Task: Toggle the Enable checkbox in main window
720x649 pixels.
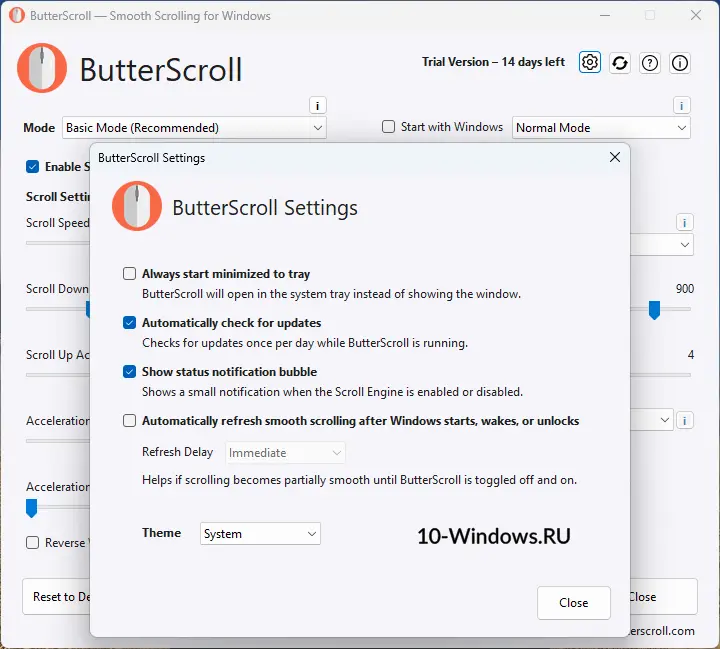Action: (x=32, y=166)
